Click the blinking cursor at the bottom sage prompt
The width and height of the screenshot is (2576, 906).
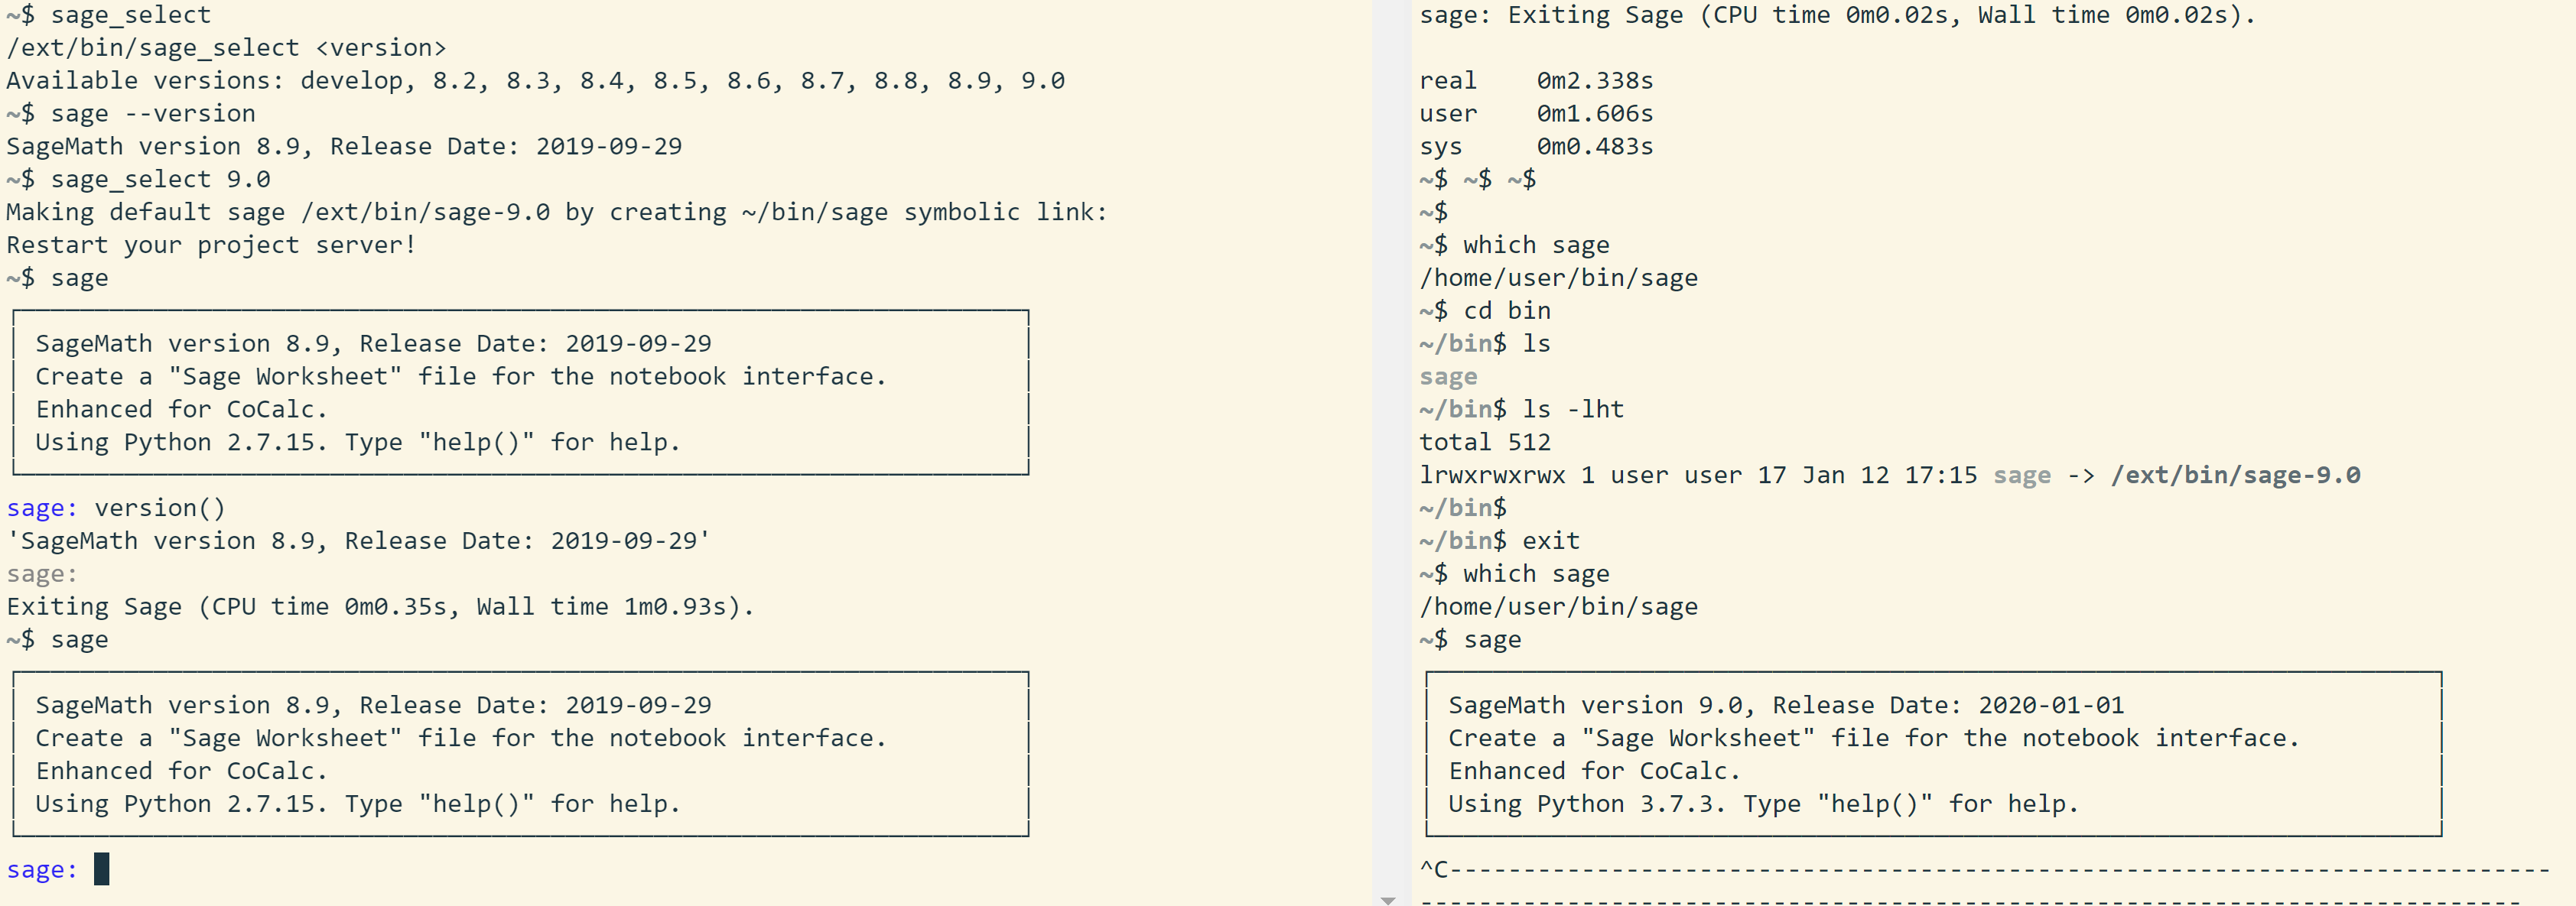(x=101, y=869)
